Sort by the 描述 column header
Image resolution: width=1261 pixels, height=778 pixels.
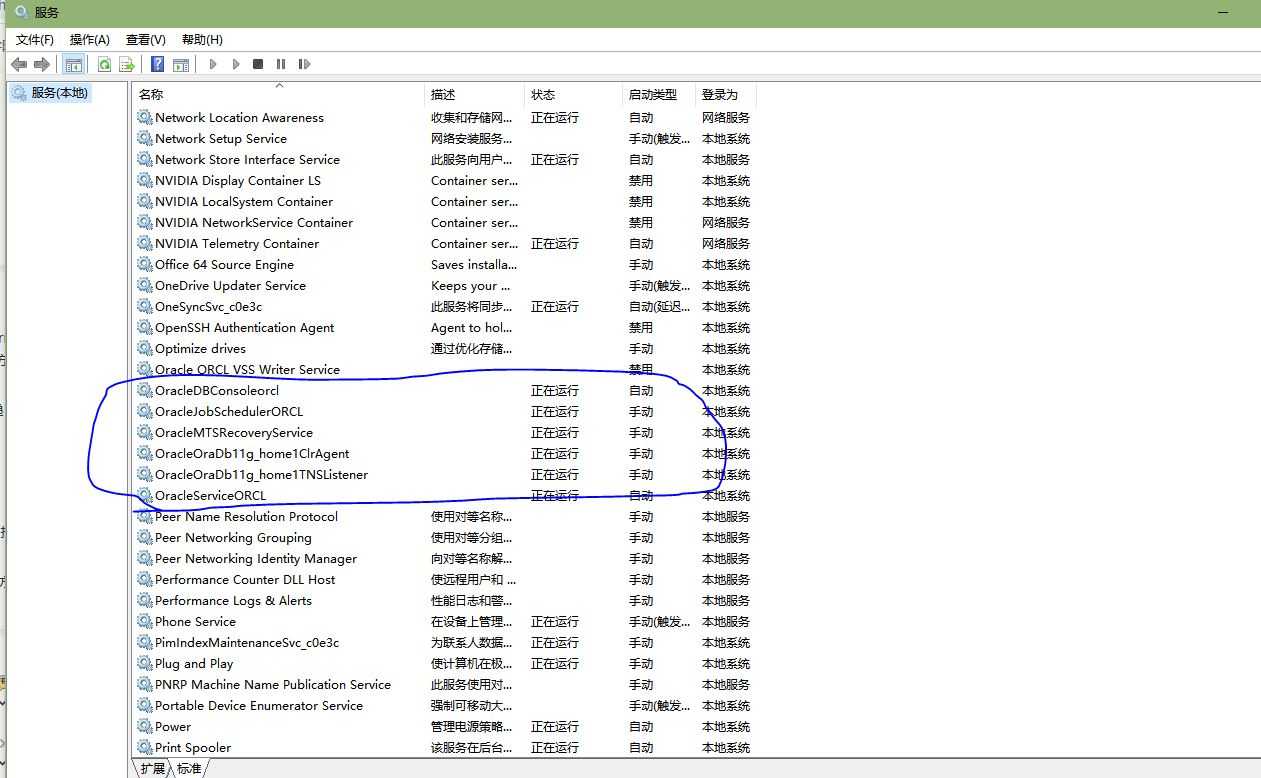475,94
